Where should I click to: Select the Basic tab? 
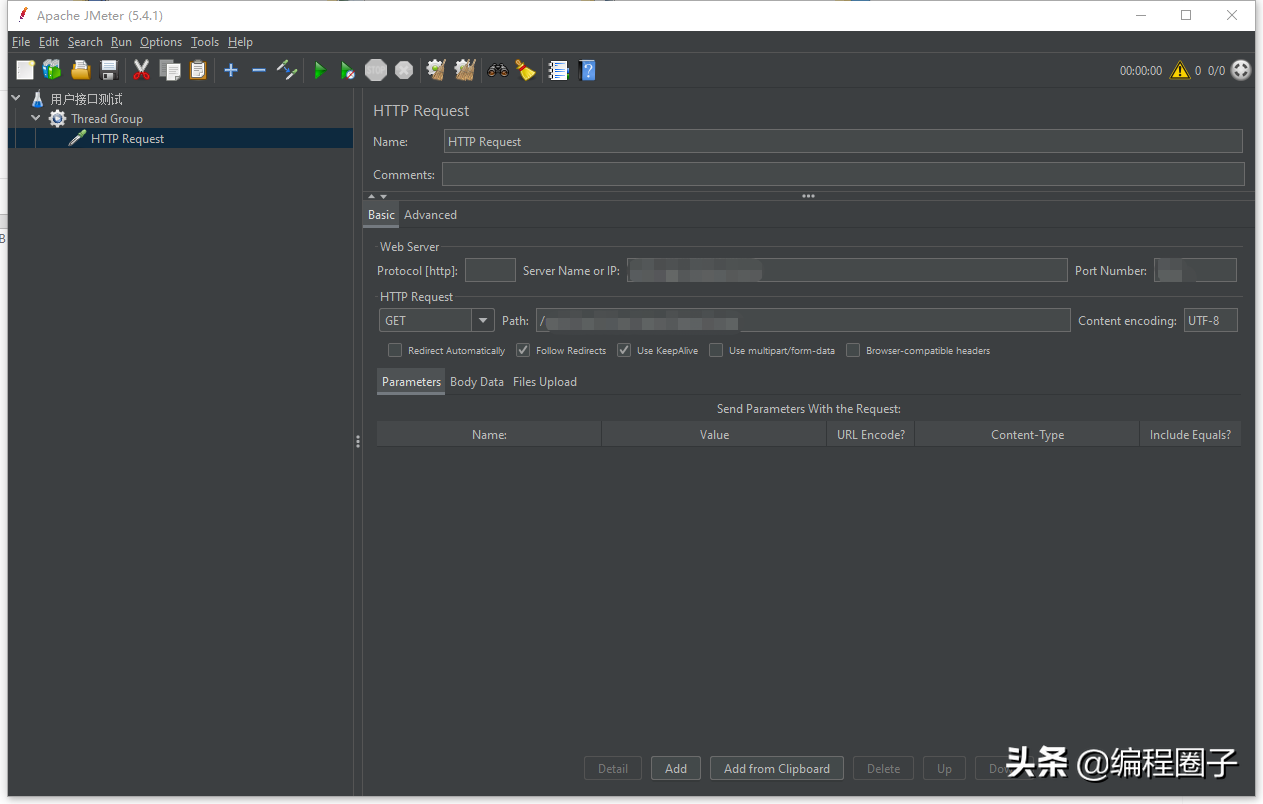(381, 215)
